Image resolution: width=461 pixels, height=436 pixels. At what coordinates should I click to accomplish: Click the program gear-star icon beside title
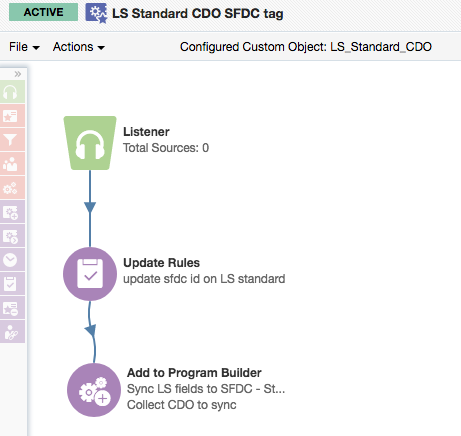click(x=96, y=13)
